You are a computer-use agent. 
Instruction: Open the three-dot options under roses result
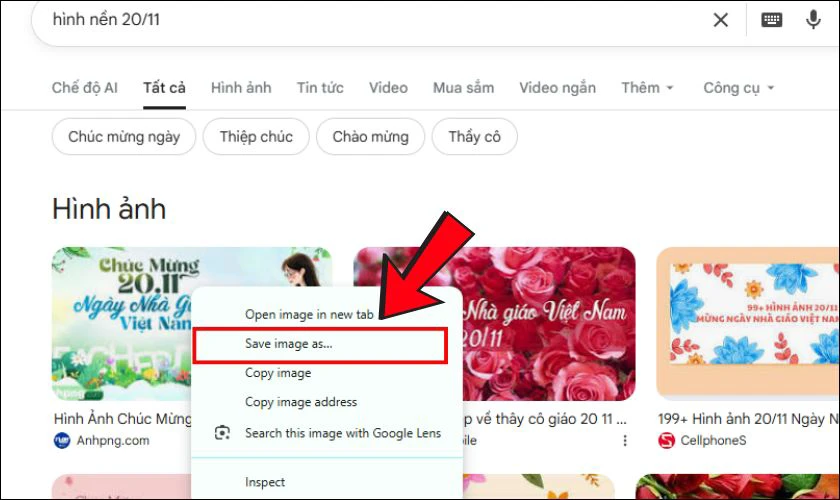(x=625, y=441)
